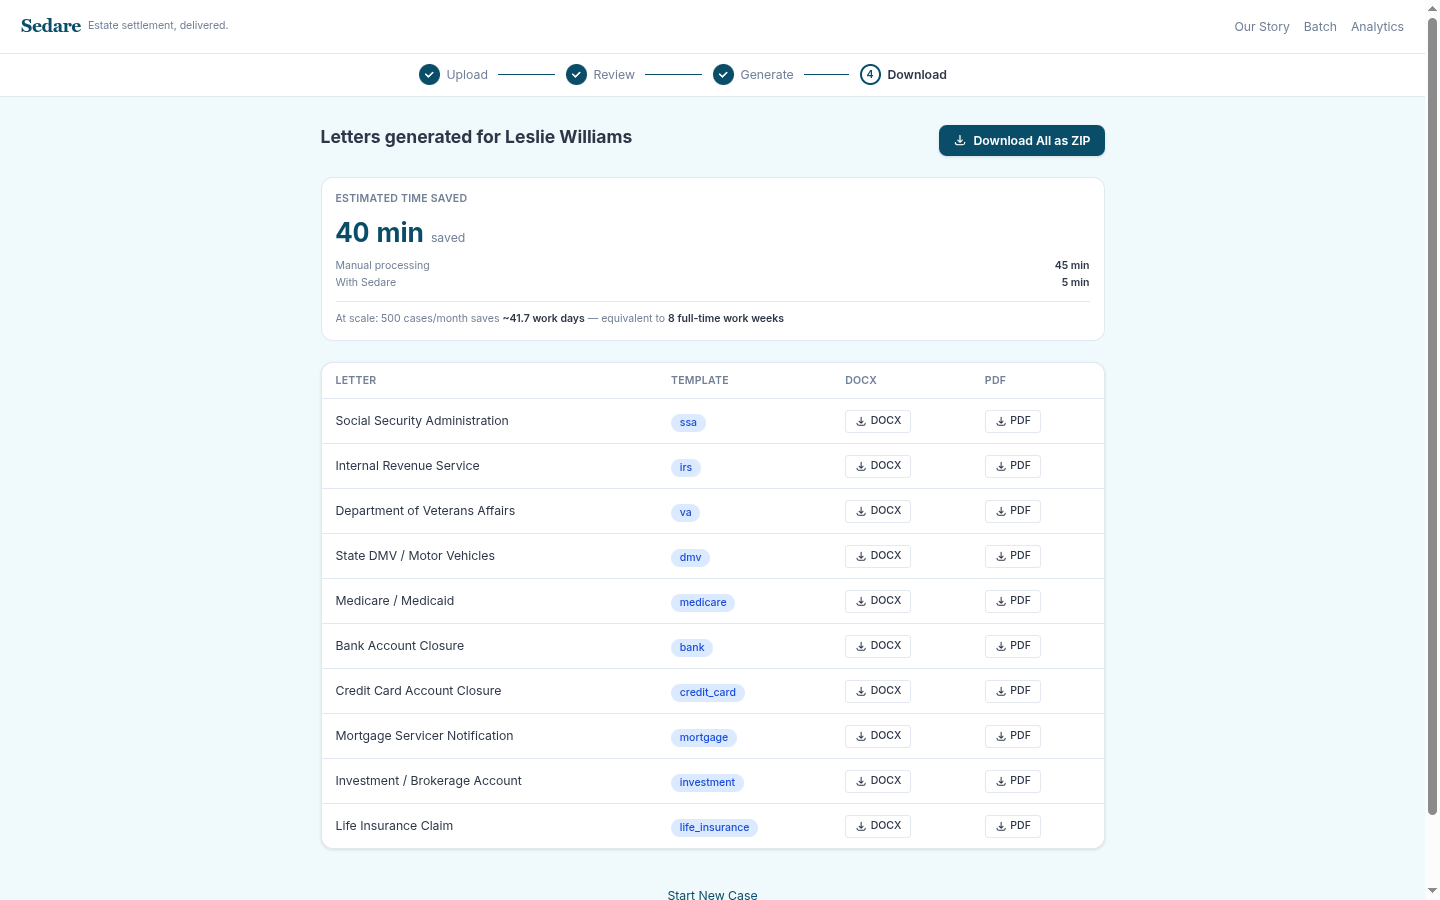Navigate to Analytics
The image size is (1440, 900).
click(1377, 27)
